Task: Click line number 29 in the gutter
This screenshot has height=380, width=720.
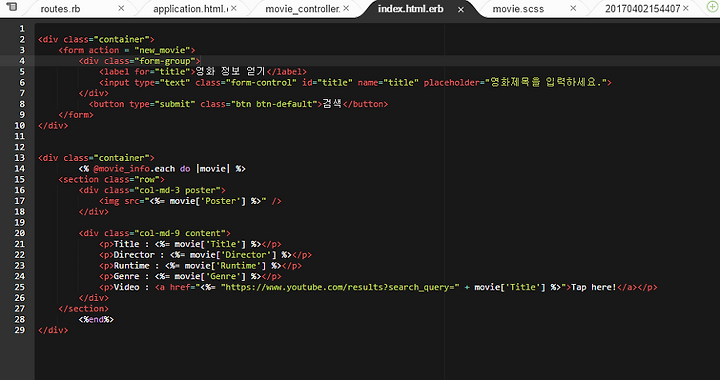Action: coord(20,330)
